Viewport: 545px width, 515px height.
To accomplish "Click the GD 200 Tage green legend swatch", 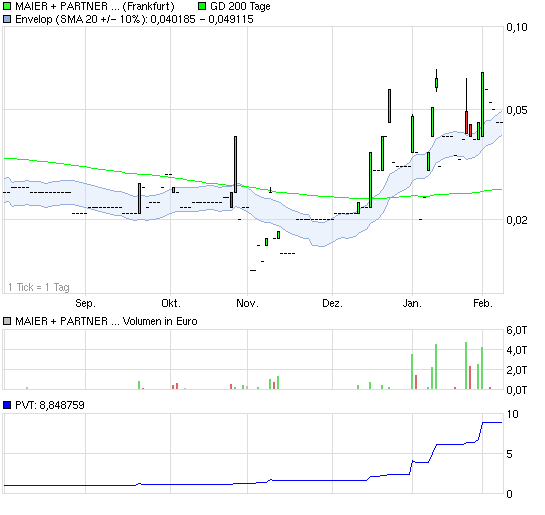I will click(202, 6).
